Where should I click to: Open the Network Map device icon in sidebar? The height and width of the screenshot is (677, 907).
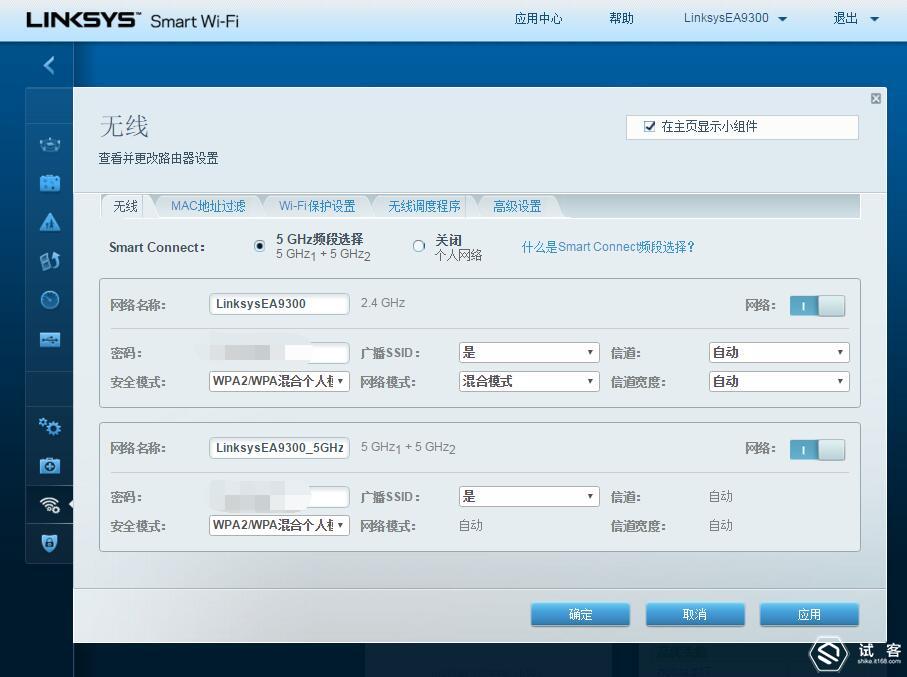pyautogui.click(x=48, y=143)
